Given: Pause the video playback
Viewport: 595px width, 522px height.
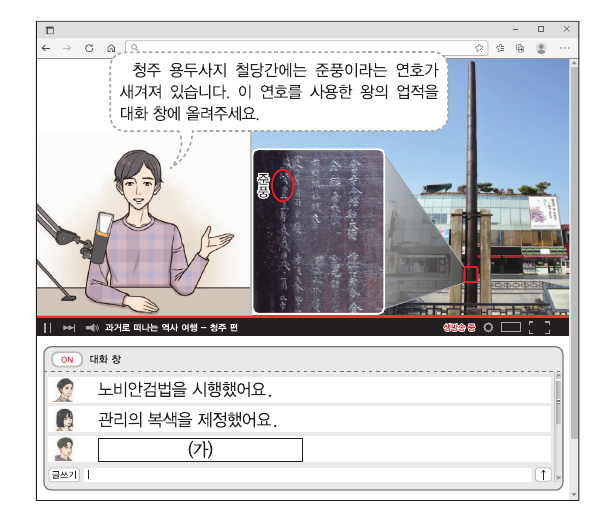Looking at the screenshot, I should [47, 327].
